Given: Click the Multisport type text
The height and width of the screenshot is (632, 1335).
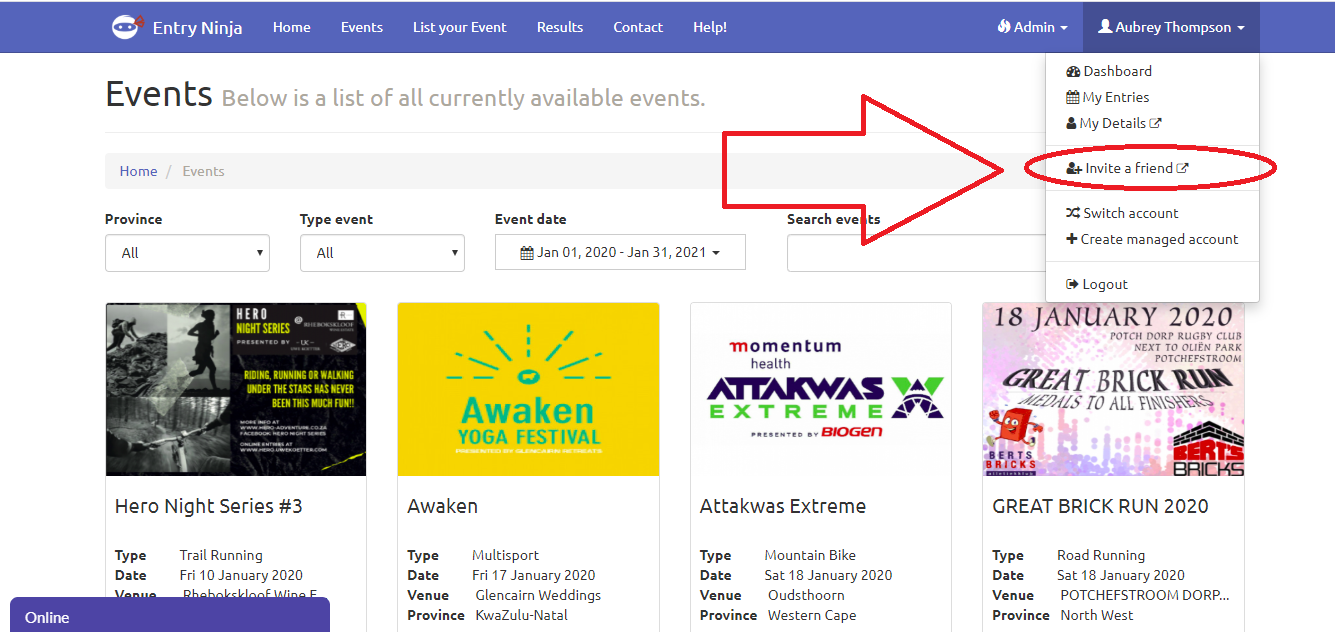Looking at the screenshot, I should click(x=505, y=555).
